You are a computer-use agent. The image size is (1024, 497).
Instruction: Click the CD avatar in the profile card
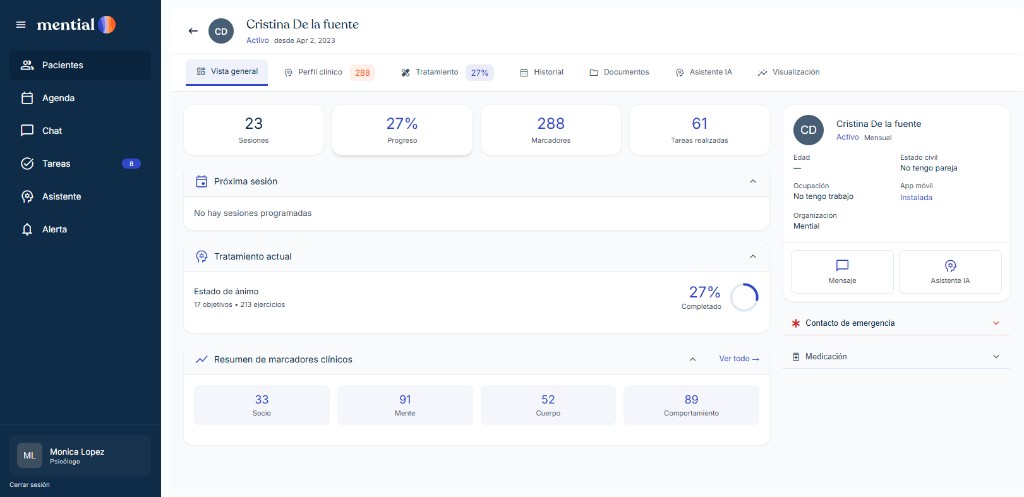click(808, 130)
